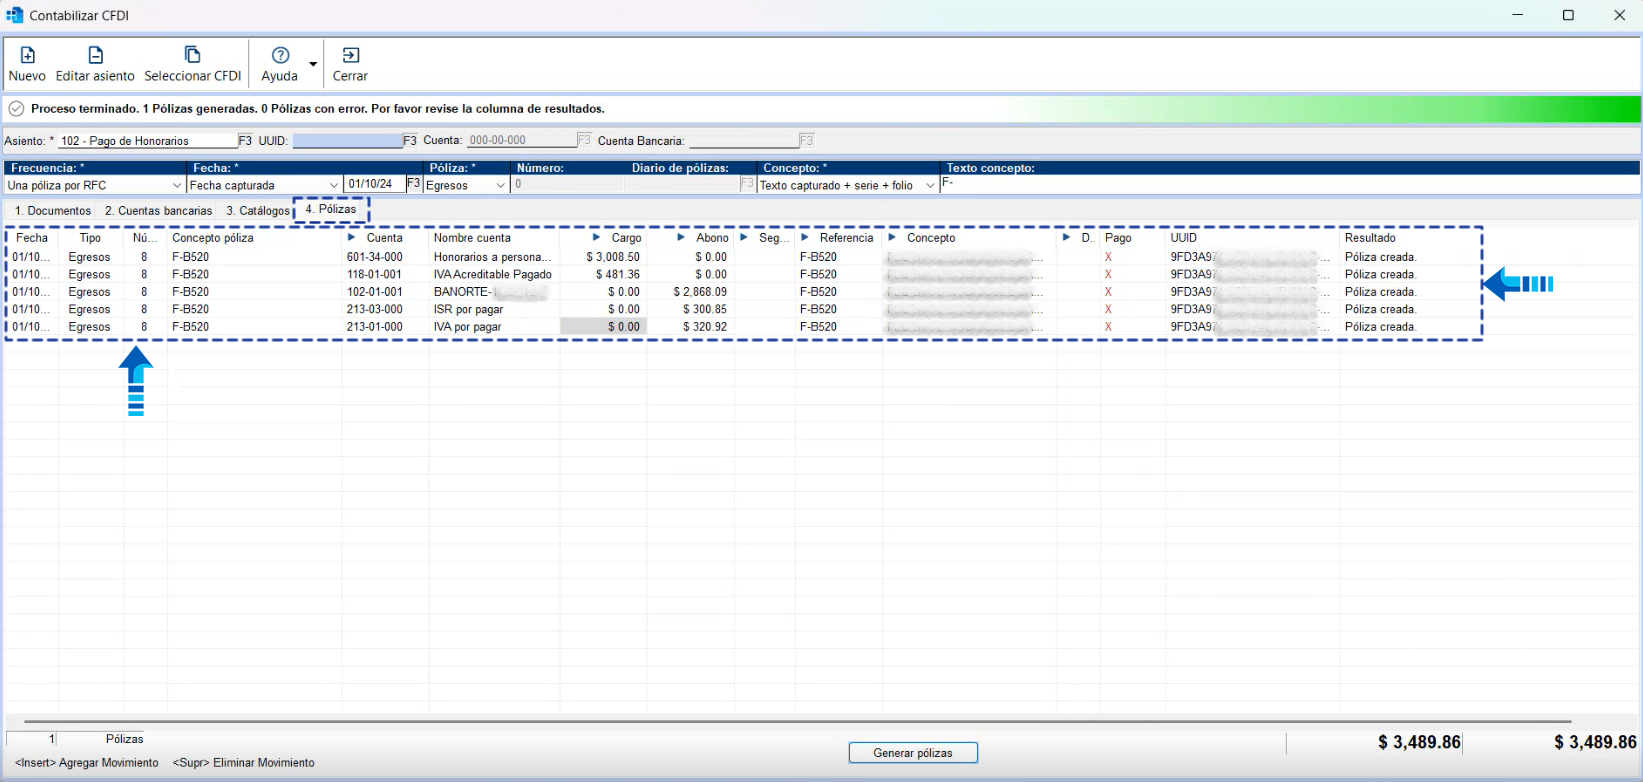Click the Cargo column header
Viewport: 1643px width, 782px height.
tap(626, 238)
